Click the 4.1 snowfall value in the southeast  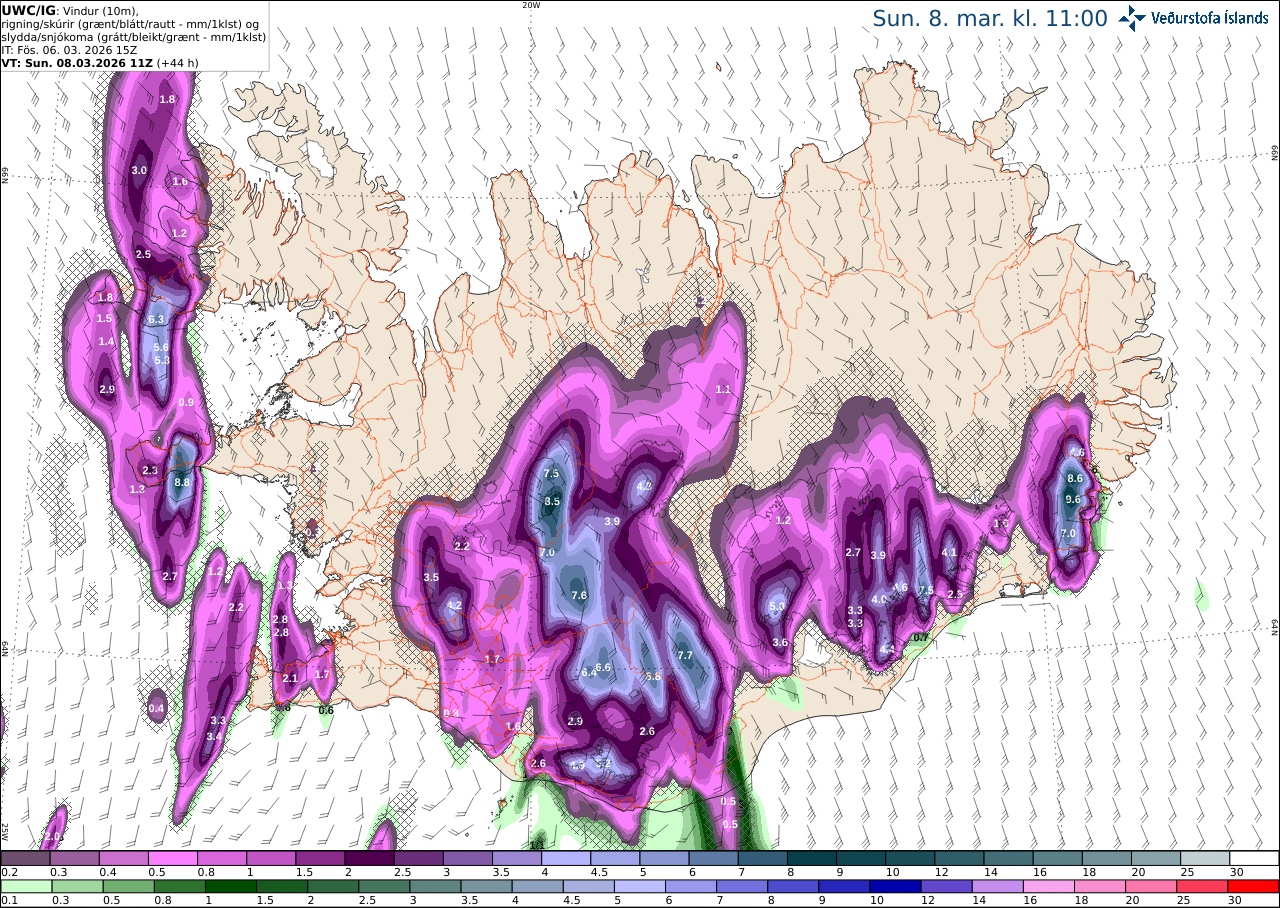[x=950, y=552]
